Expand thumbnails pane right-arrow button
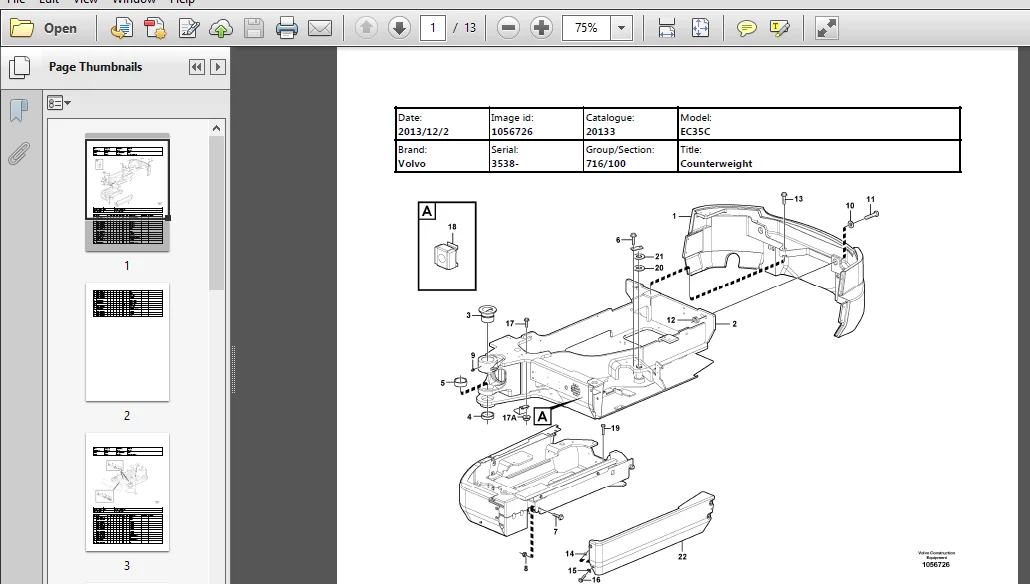 (218, 67)
